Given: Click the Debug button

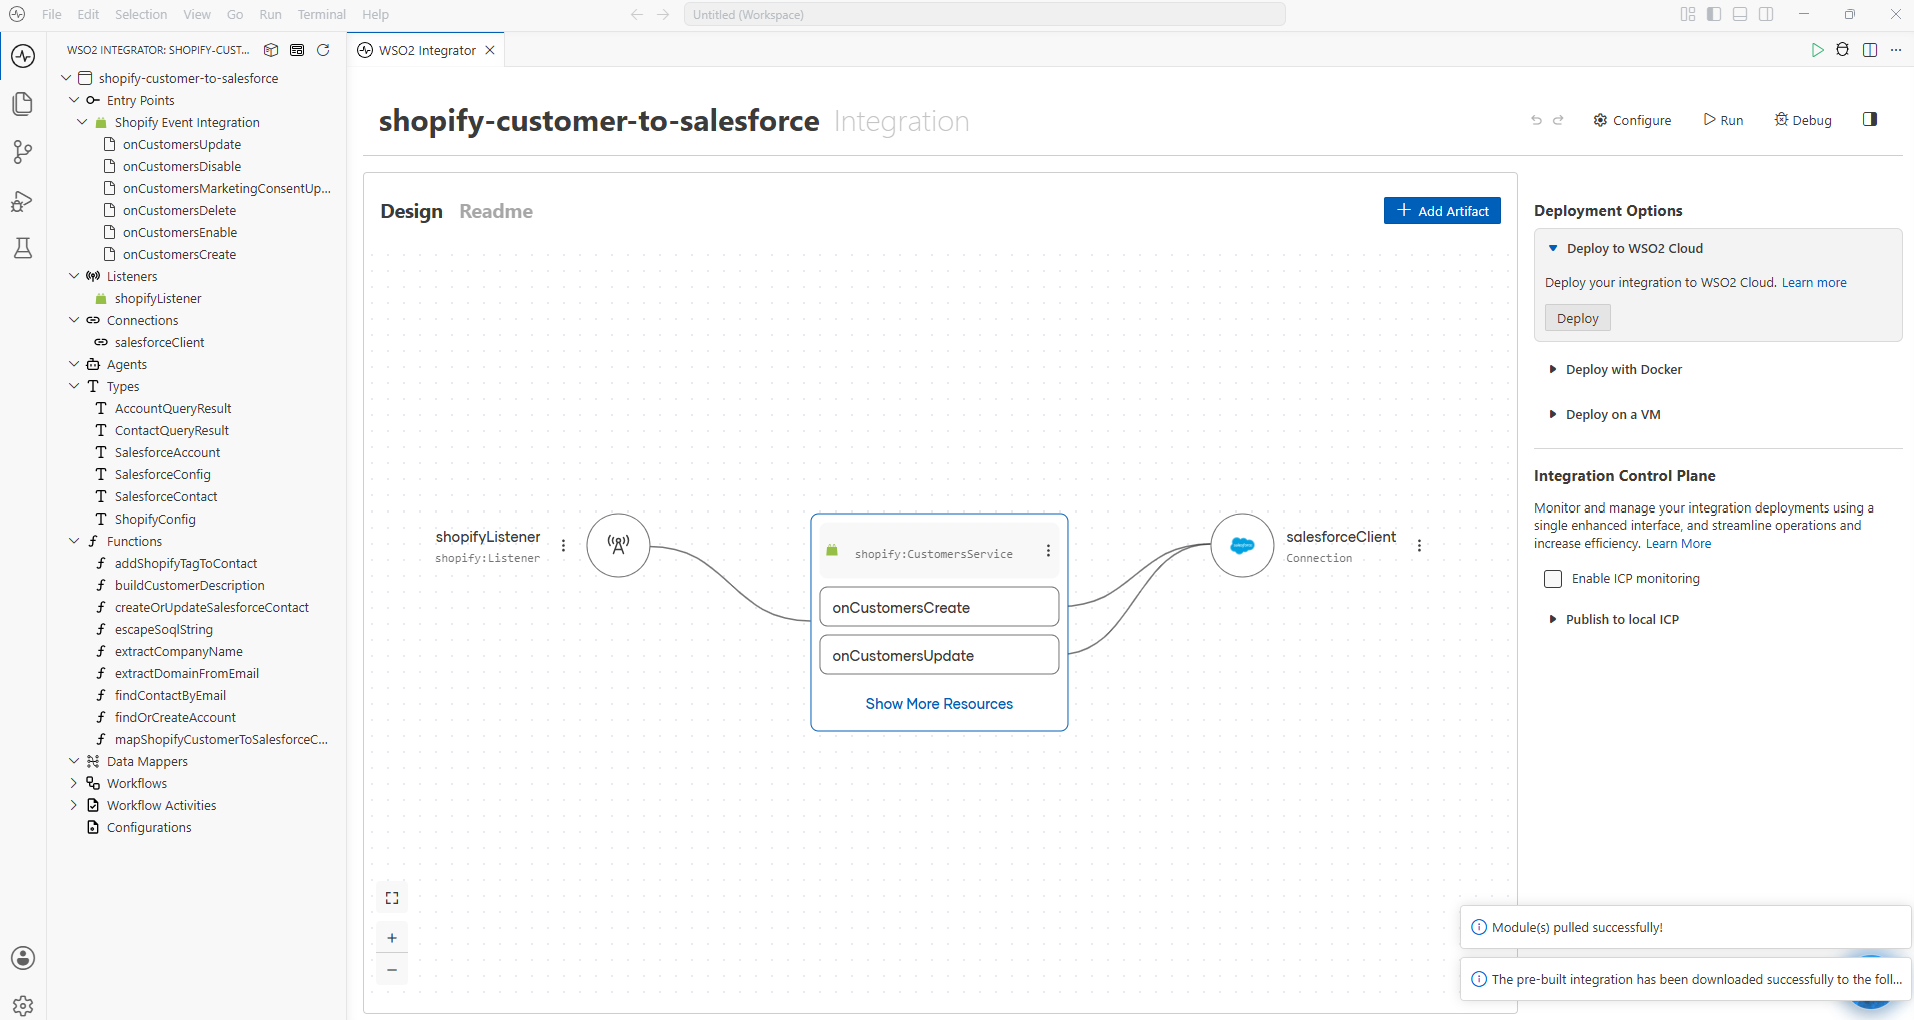Looking at the screenshot, I should click(1803, 120).
